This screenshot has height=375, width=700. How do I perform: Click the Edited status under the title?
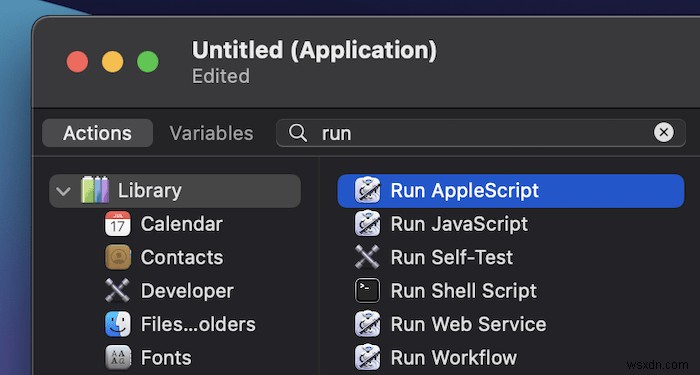(221, 76)
